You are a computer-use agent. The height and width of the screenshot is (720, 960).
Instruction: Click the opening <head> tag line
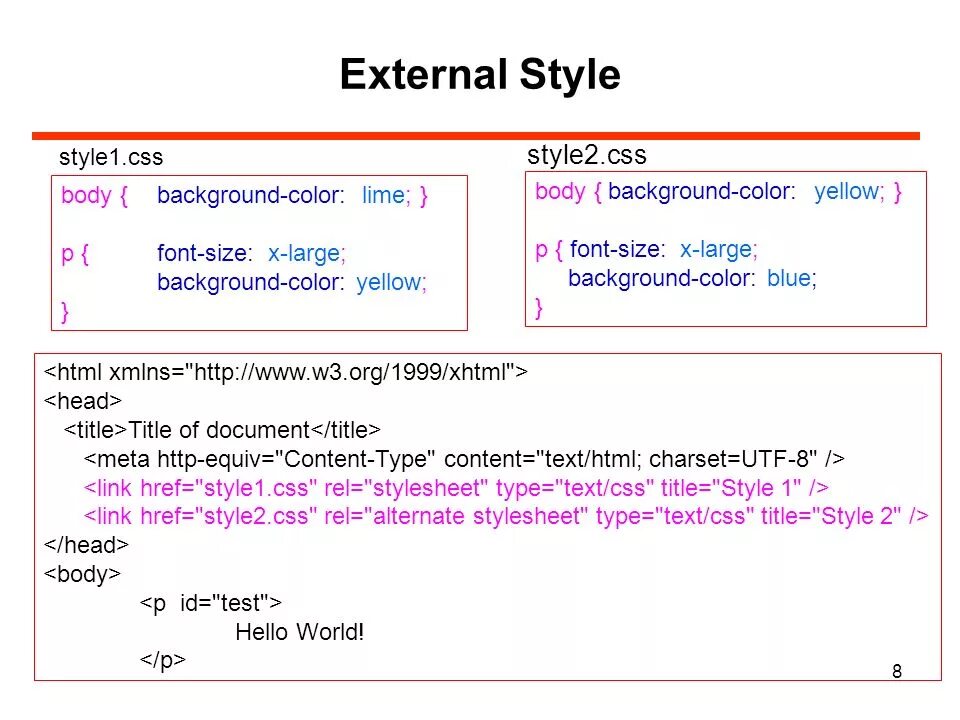click(x=83, y=401)
